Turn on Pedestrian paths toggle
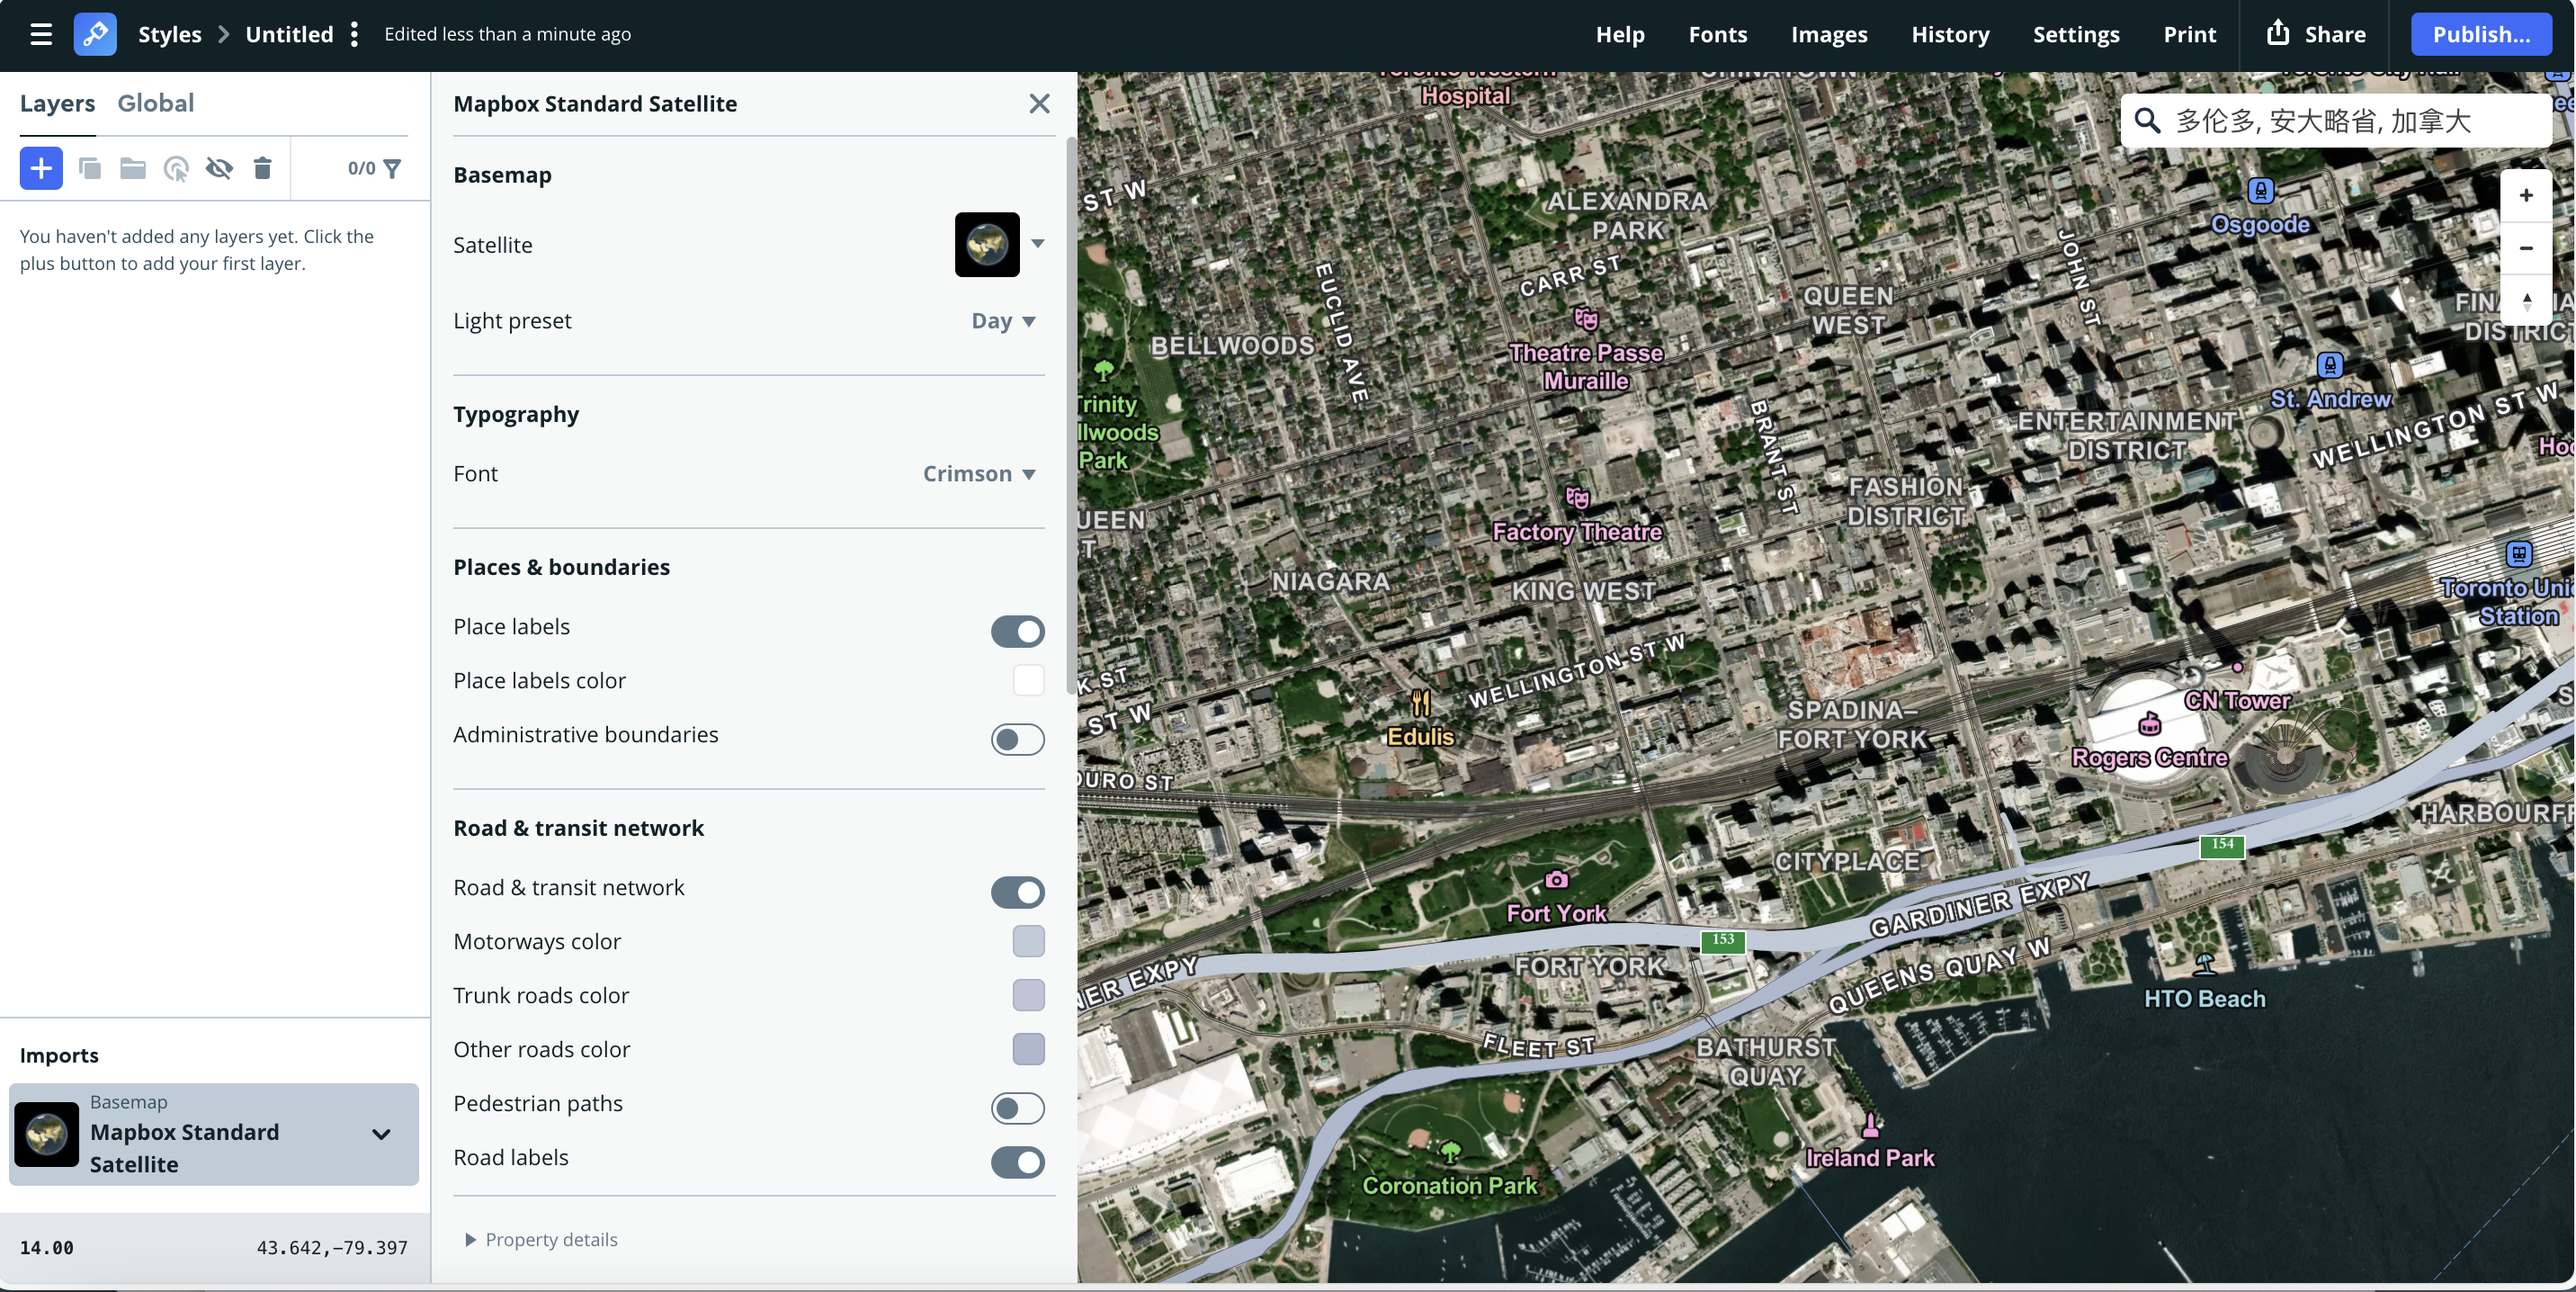Viewport: 2576px width, 1292px height. click(x=1017, y=1108)
